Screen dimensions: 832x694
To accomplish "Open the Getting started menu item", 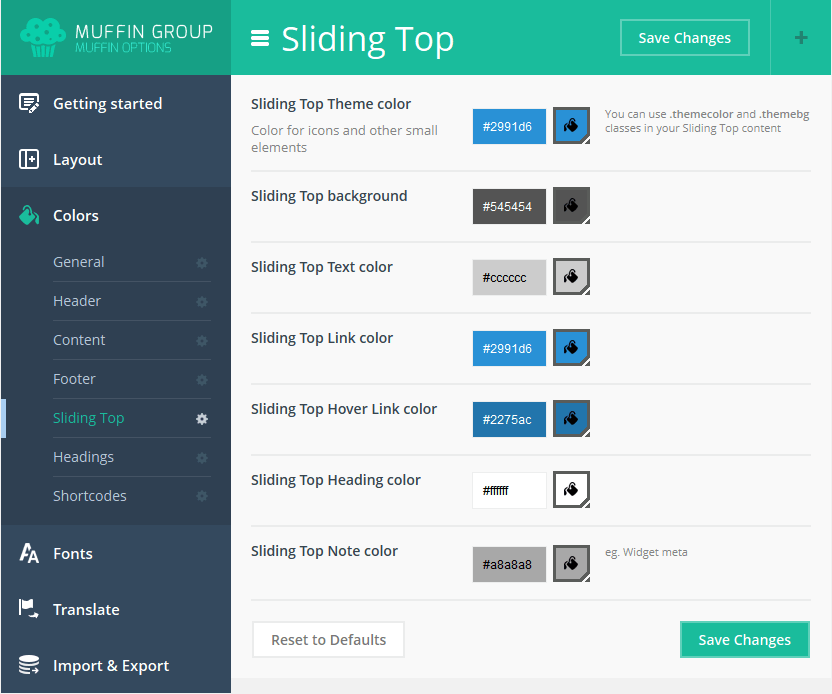I will (x=107, y=104).
